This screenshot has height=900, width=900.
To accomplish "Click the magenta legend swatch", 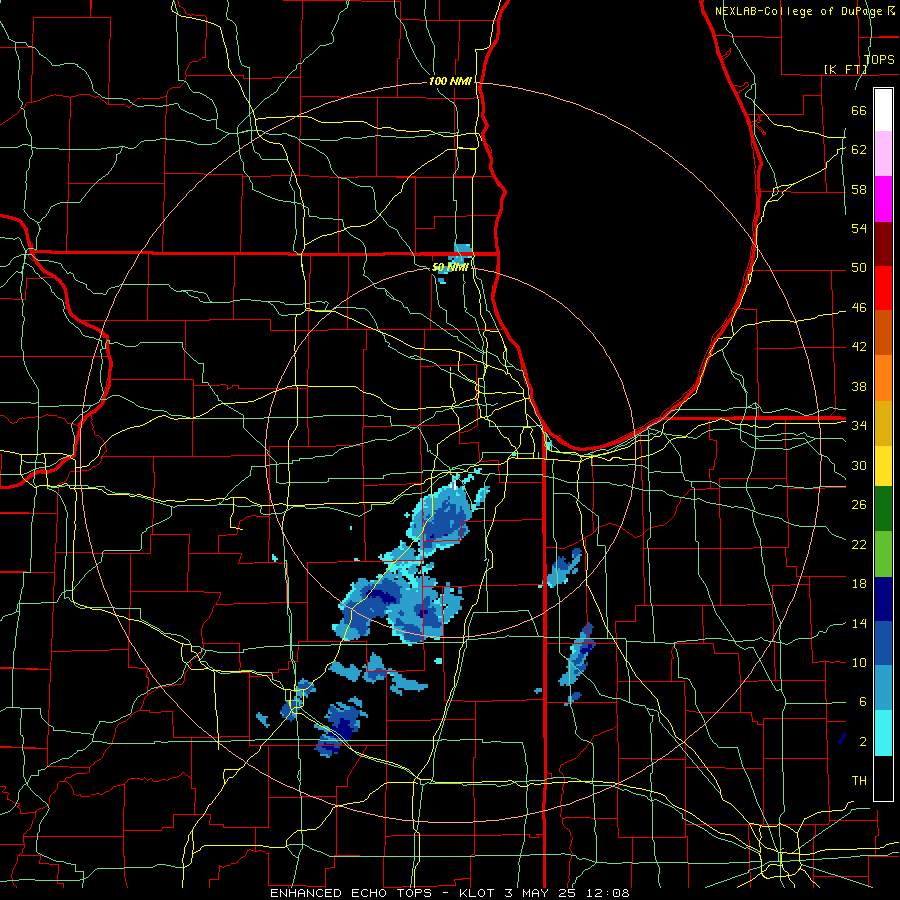I will 883,199.
